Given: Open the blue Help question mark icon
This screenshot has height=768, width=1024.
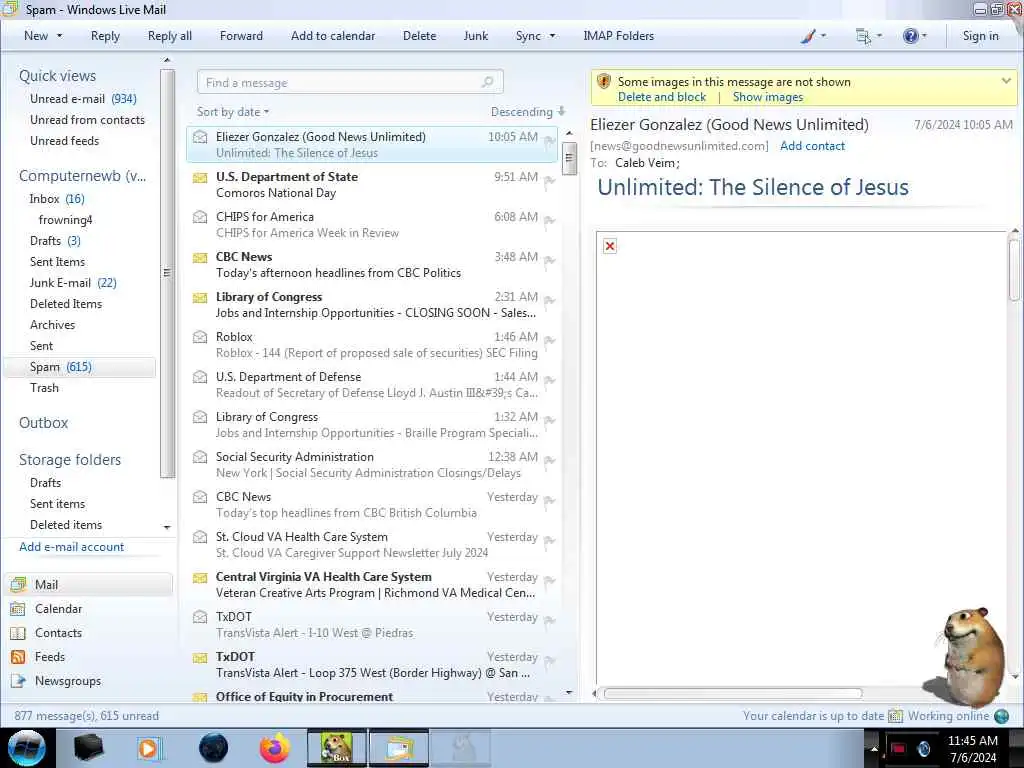Looking at the screenshot, I should pos(910,36).
